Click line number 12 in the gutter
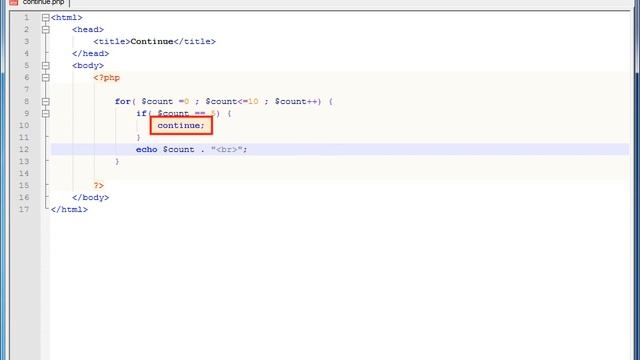 [x=24, y=149]
